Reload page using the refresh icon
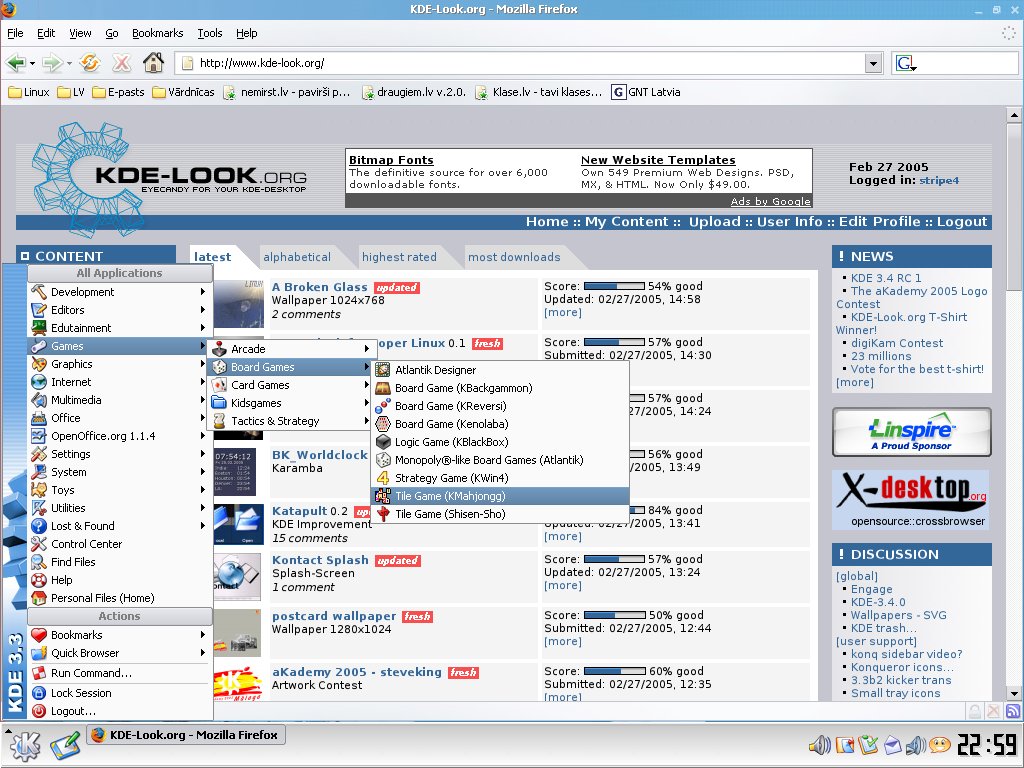Screen dimensions: 1024x768 click(89, 63)
